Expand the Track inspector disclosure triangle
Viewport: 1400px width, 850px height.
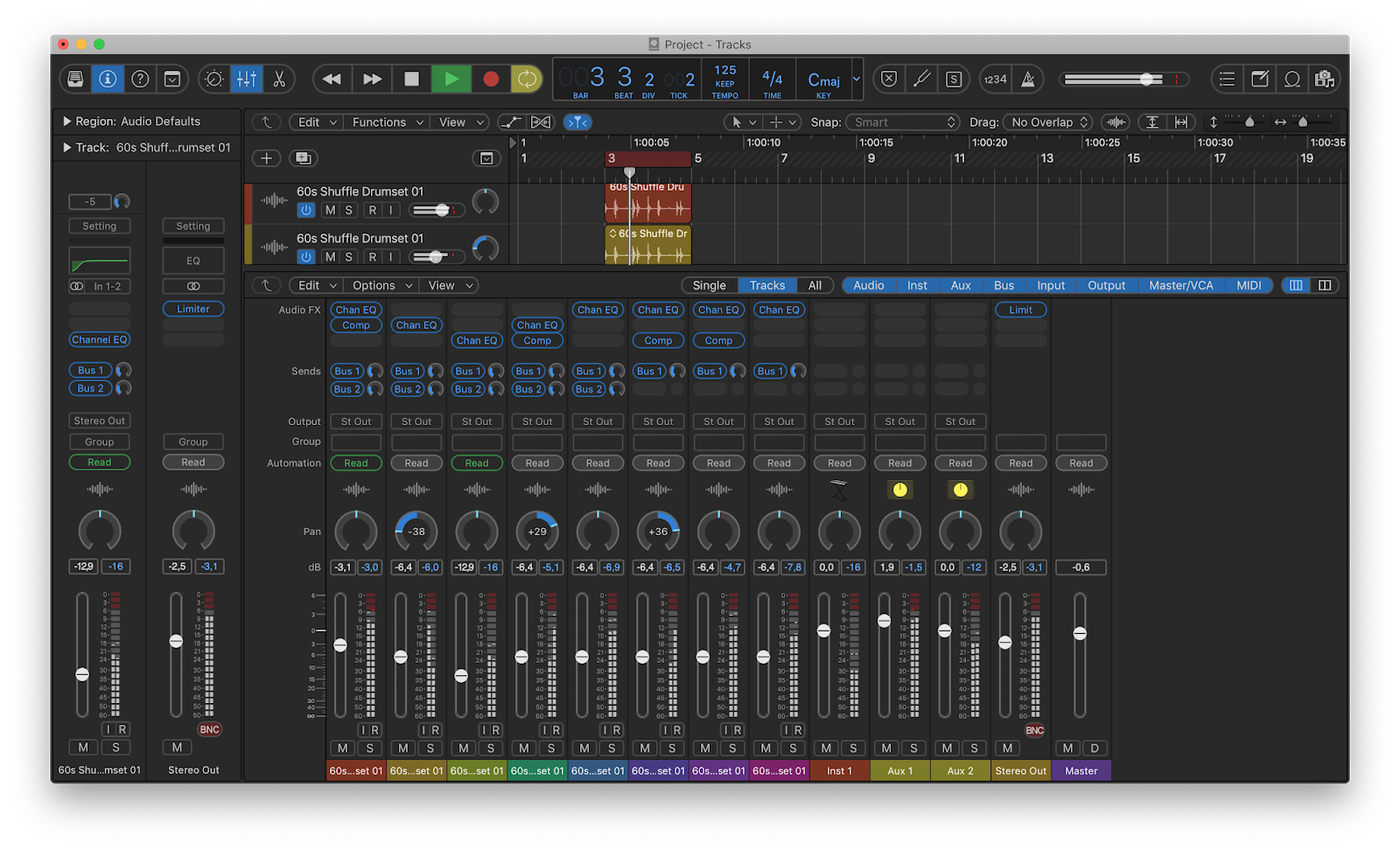[67, 147]
